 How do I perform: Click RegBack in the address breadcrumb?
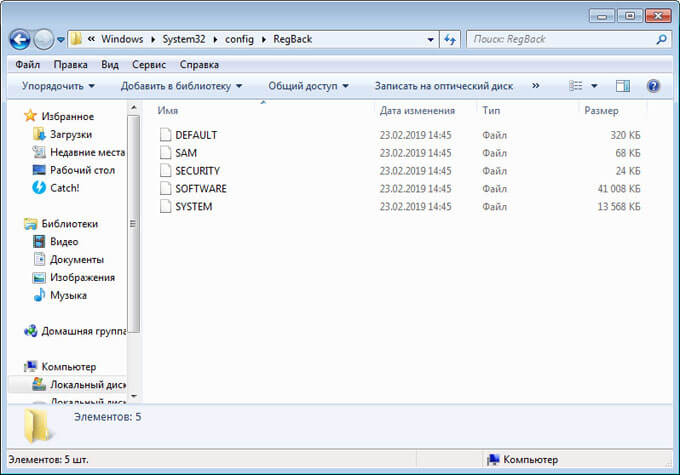293,39
